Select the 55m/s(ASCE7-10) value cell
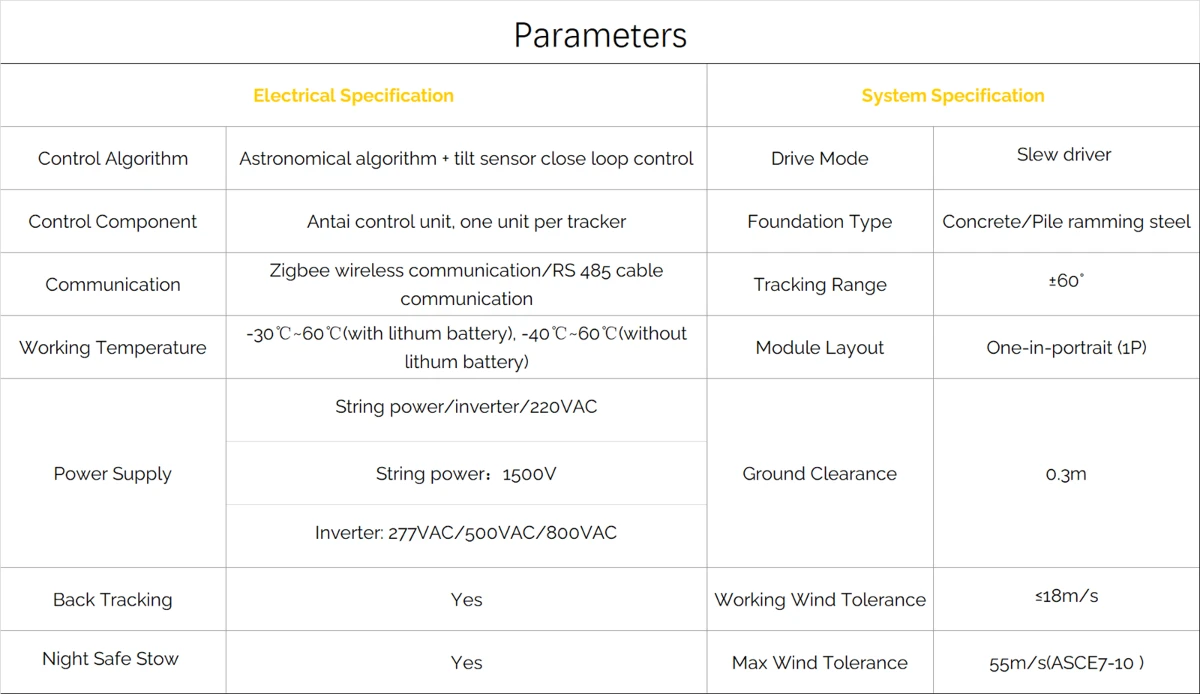The image size is (1200, 694). [x=1066, y=662]
